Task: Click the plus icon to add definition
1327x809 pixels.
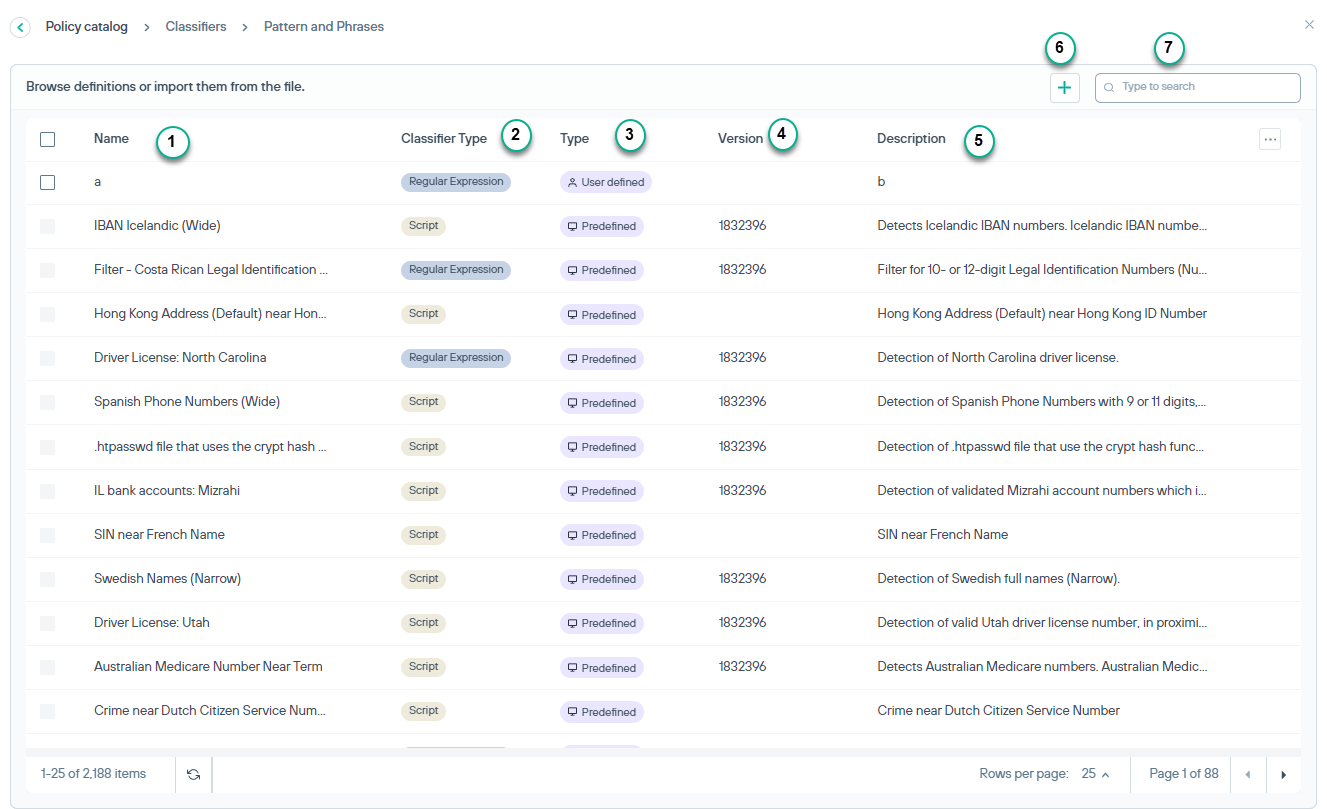Action: tap(1064, 88)
